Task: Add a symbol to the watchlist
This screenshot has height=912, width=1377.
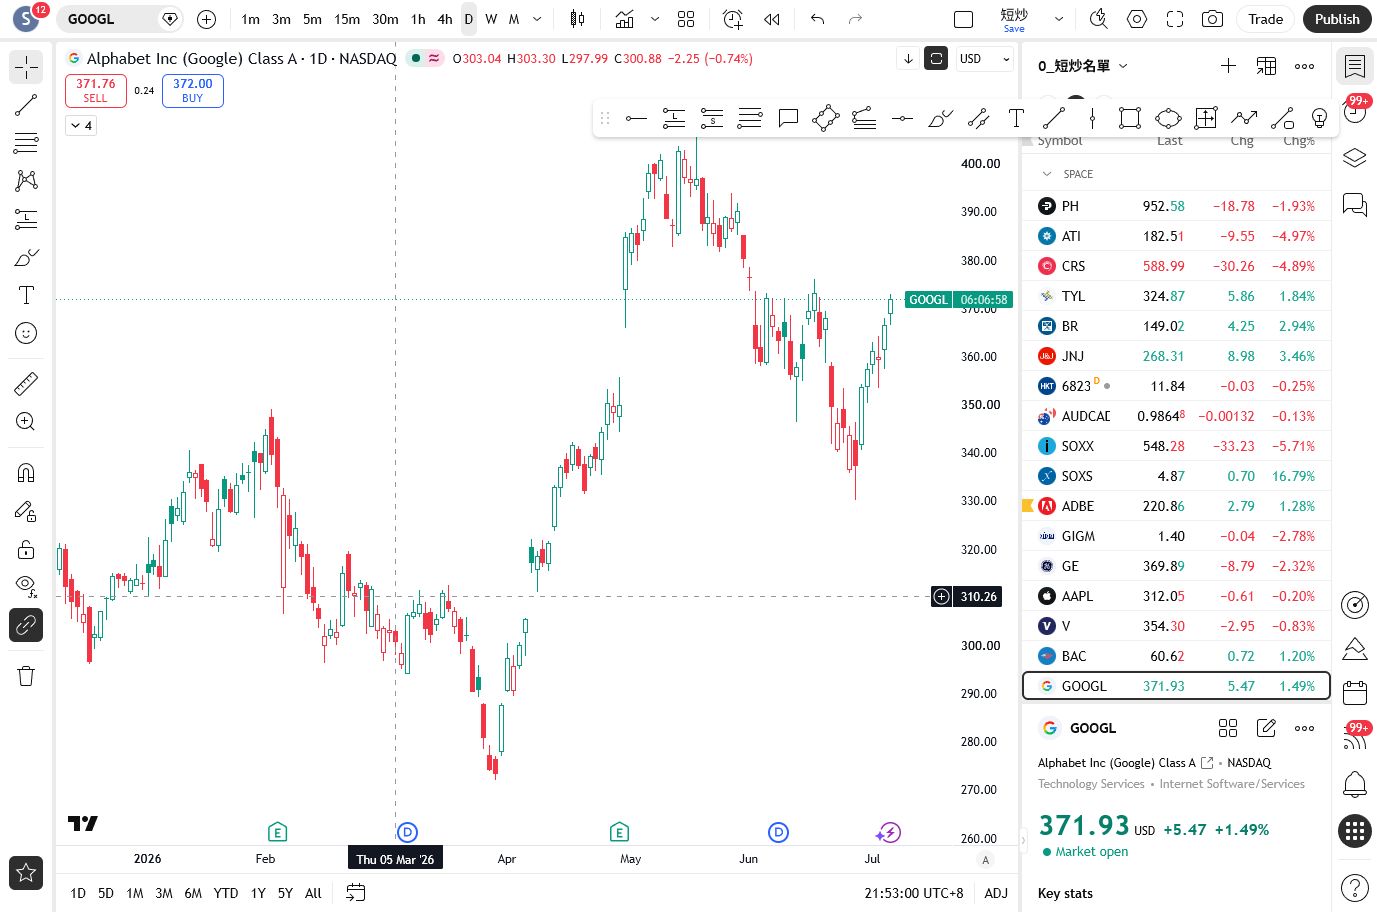Action: [1228, 66]
